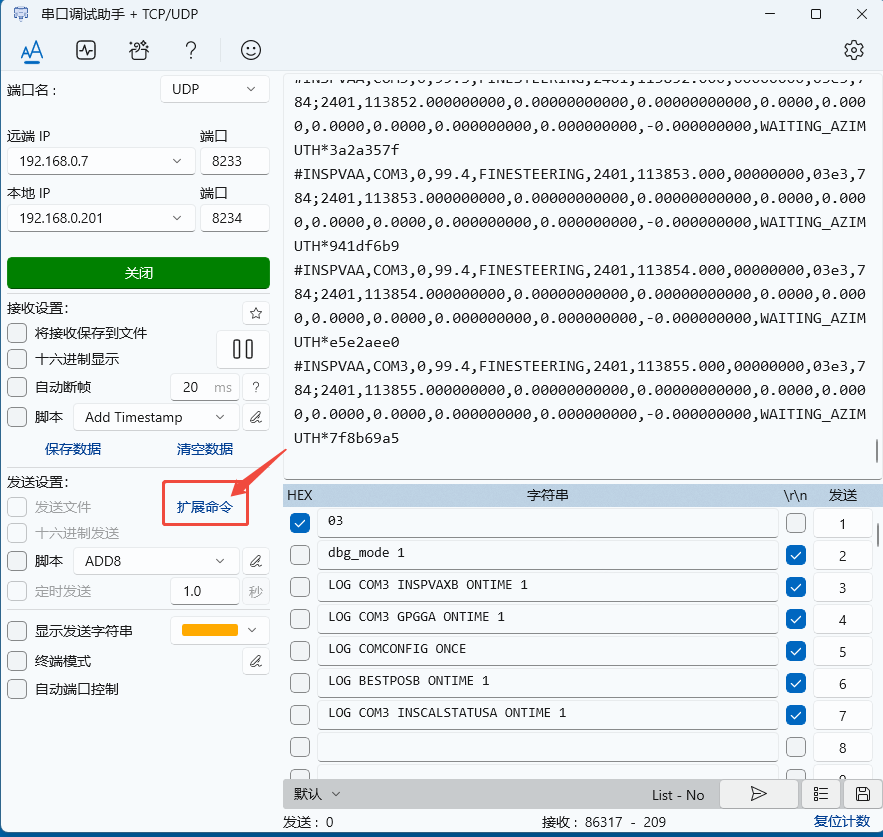Click the 清空数据 clear data link
The width and height of the screenshot is (883, 837).
click(x=205, y=449)
